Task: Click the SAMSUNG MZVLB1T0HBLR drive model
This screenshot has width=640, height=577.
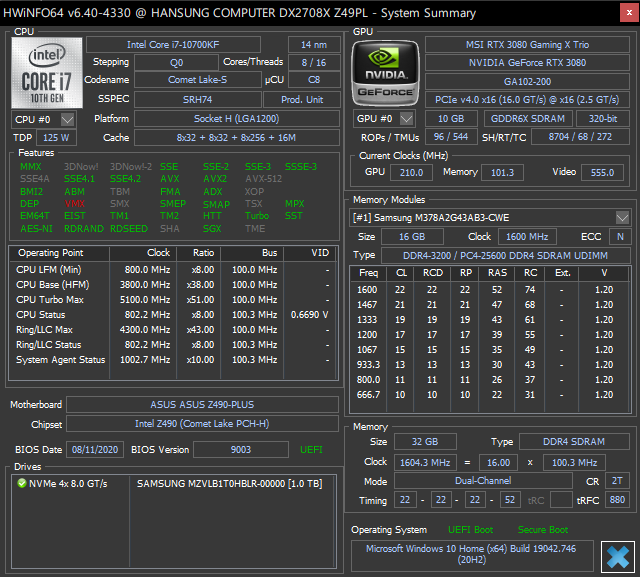Action: [x=229, y=484]
